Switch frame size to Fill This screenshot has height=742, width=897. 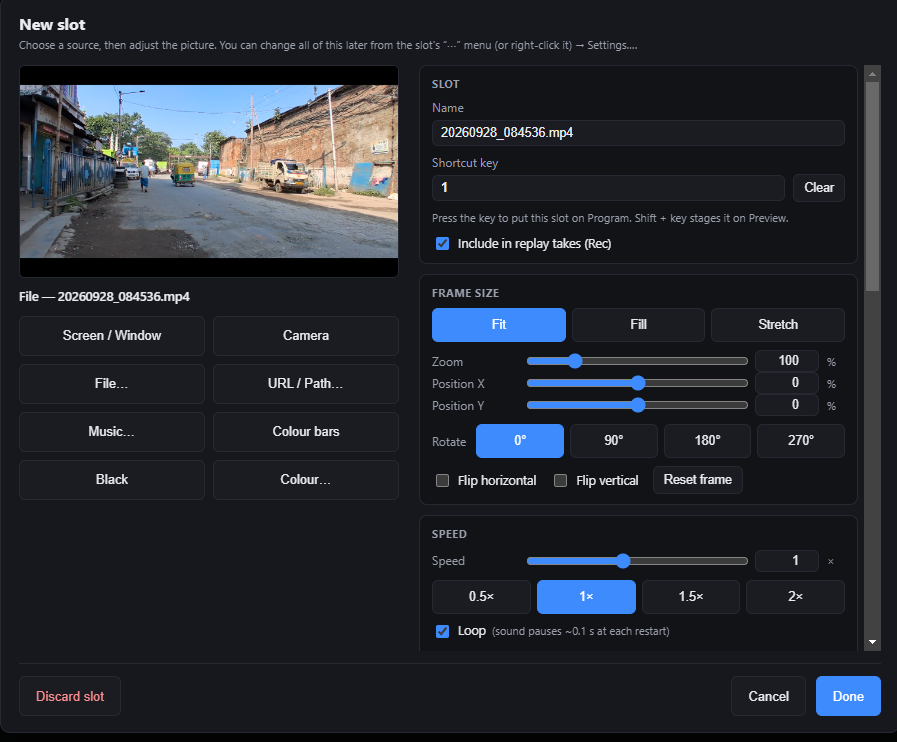tap(638, 325)
